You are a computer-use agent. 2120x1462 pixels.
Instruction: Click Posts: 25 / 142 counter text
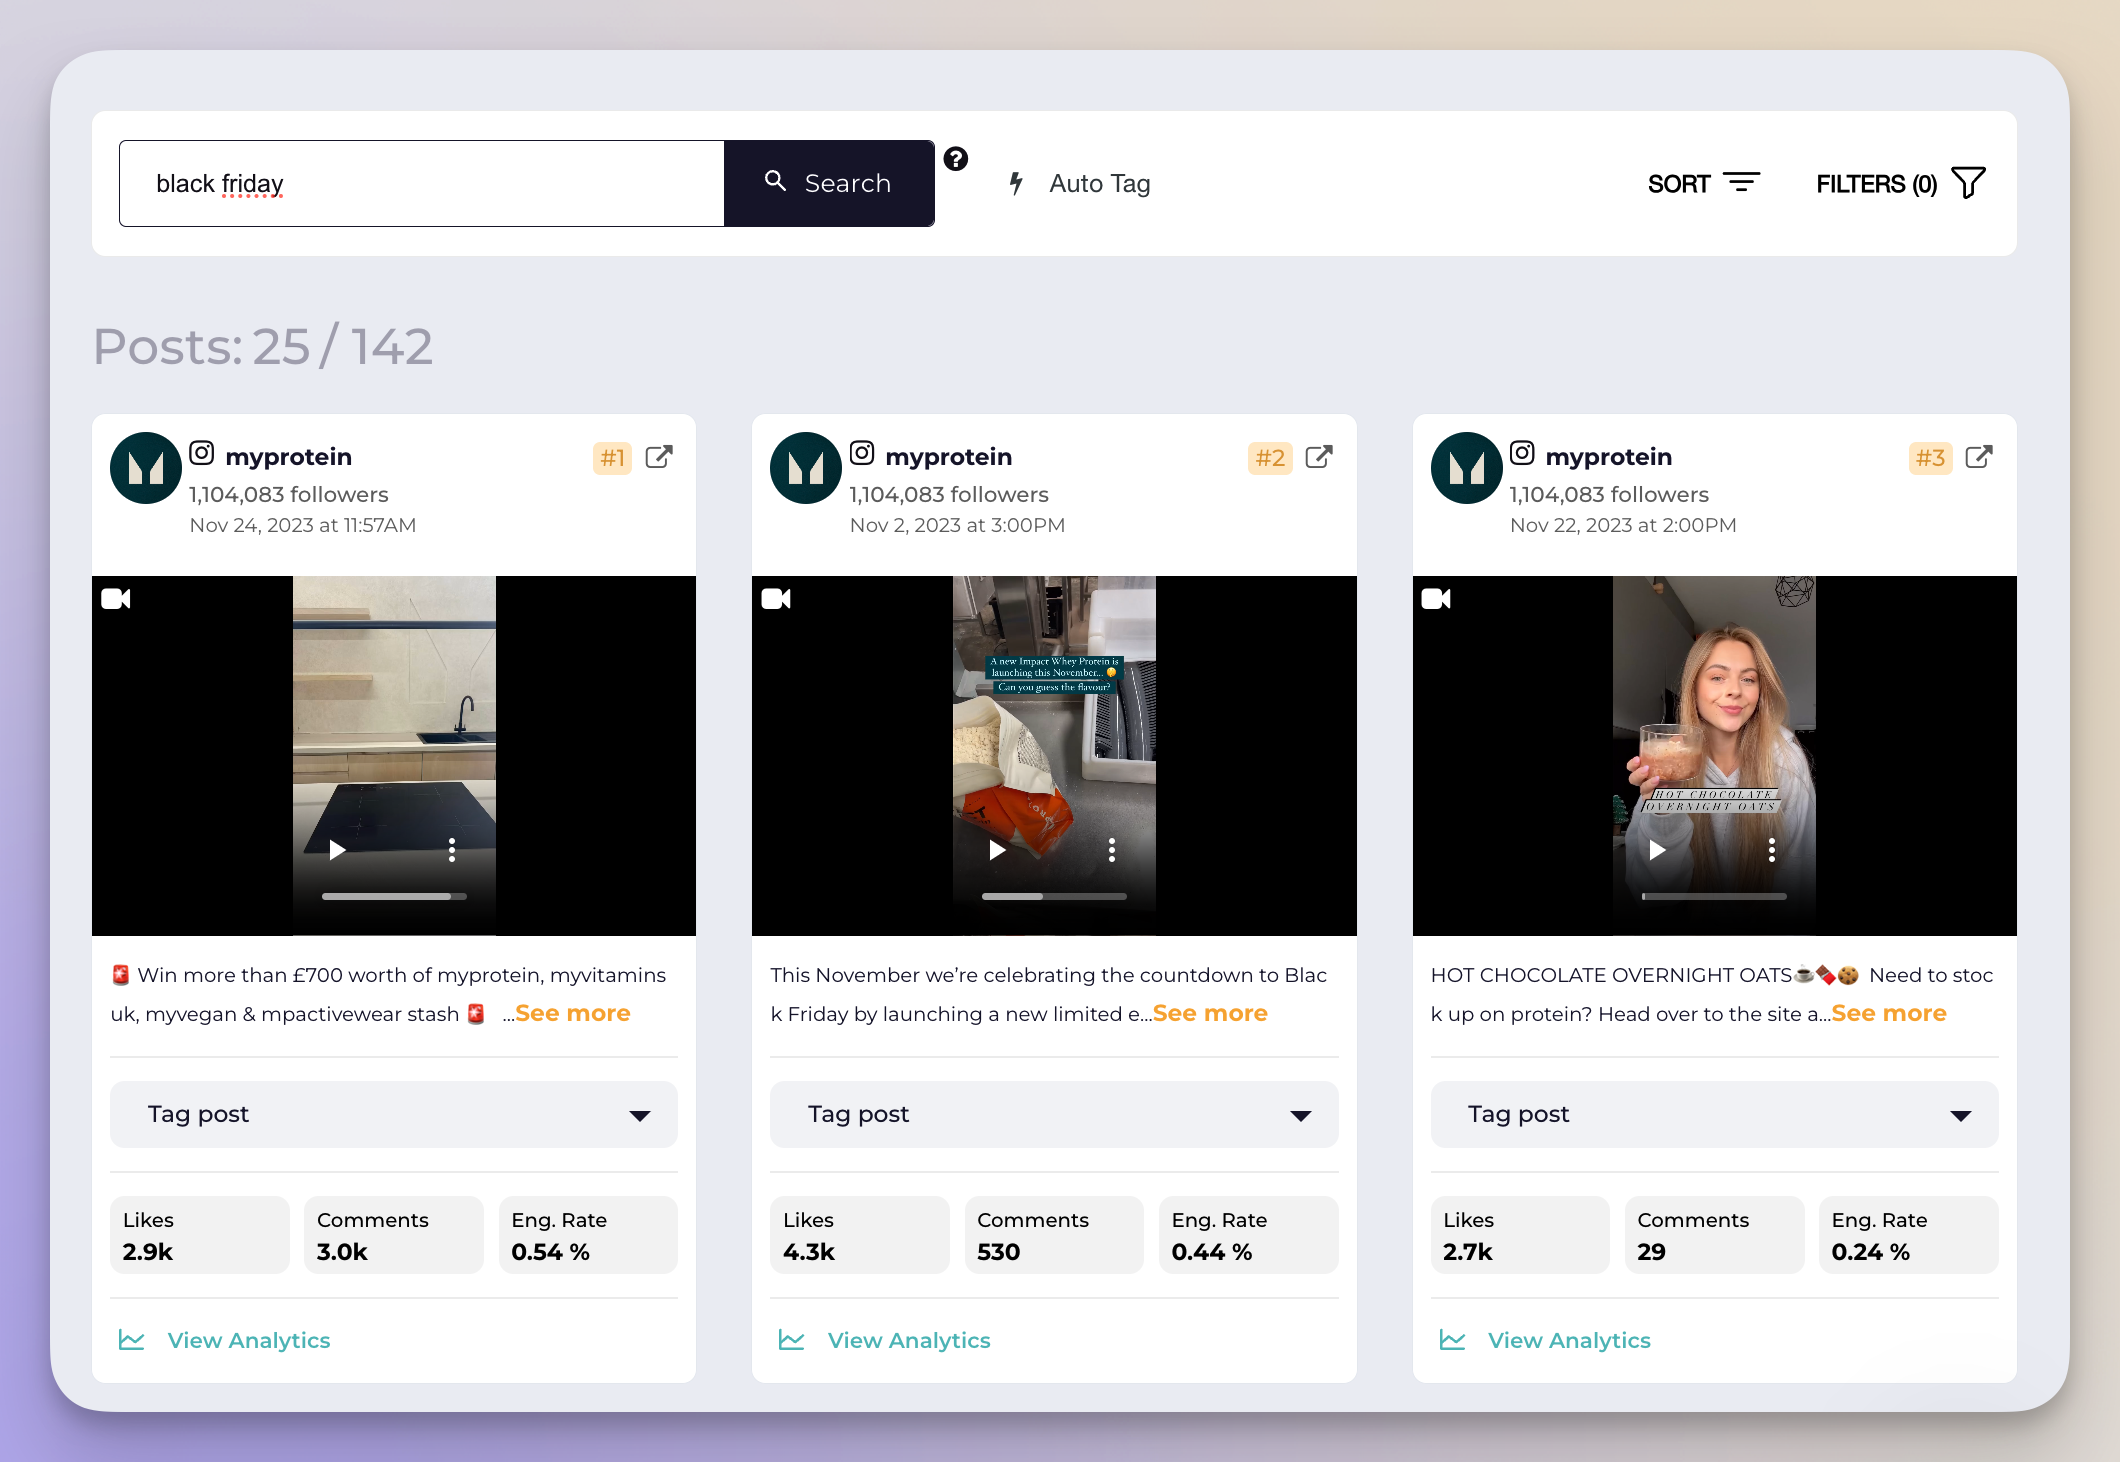(x=263, y=347)
